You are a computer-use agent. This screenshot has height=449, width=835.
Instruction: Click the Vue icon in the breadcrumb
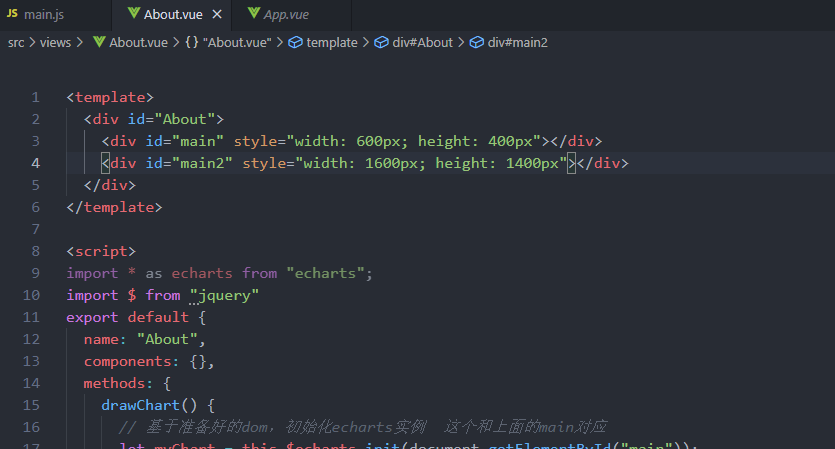[x=99, y=42]
